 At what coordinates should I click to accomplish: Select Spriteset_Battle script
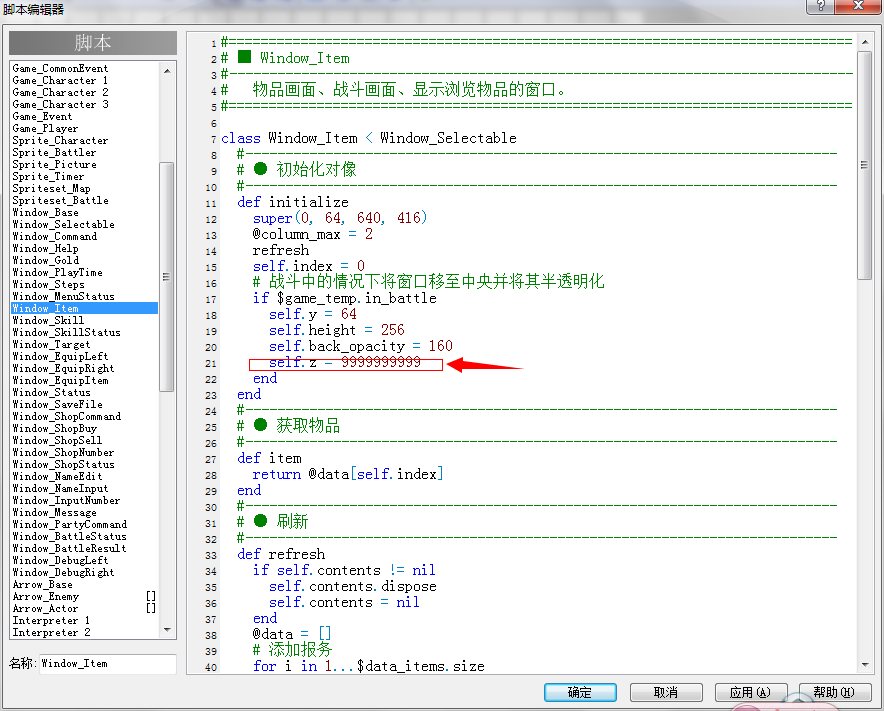coord(60,200)
